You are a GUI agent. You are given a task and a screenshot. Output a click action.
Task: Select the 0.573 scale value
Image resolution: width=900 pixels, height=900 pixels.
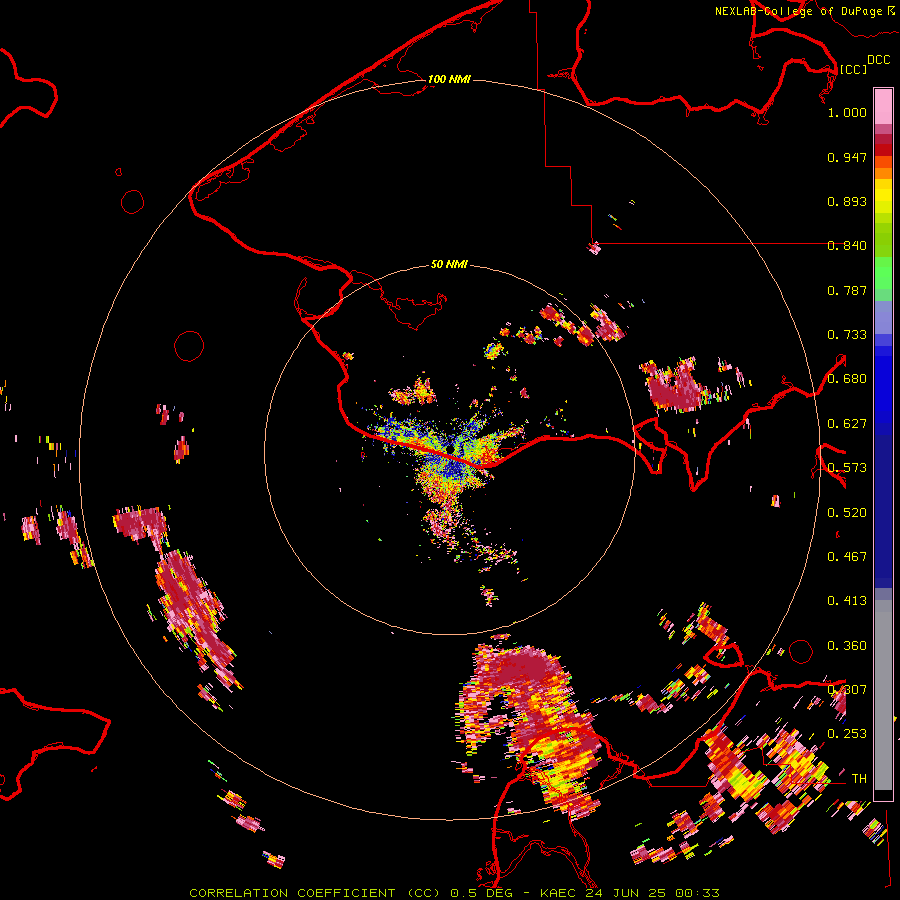847,468
